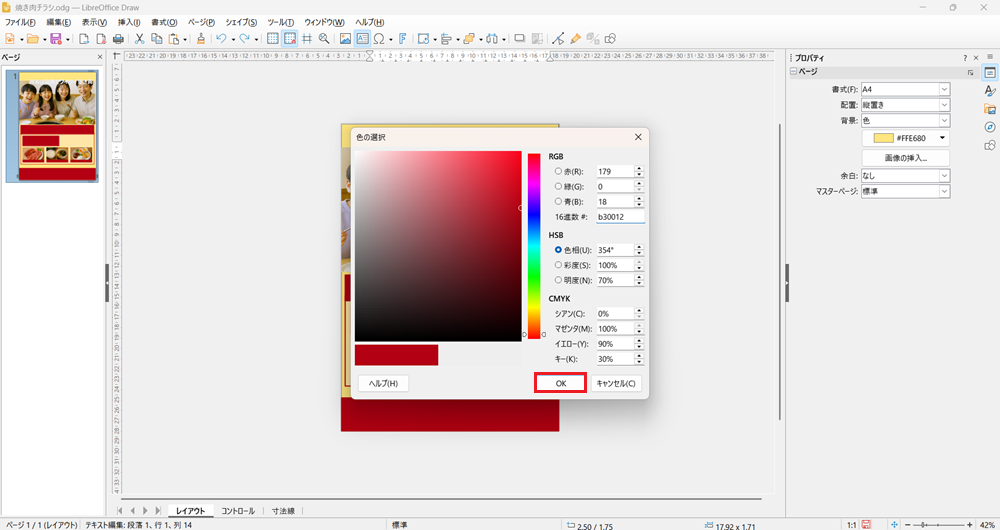Click the Open folder toolbar icon
This screenshot has width=1000, height=530.
tap(33, 39)
